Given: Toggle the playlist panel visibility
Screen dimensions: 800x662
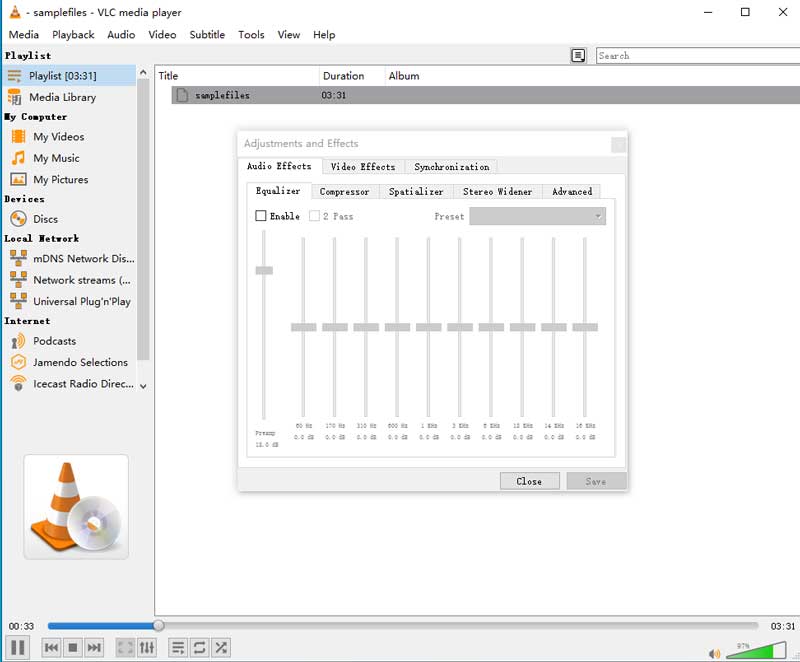Looking at the screenshot, I should click(177, 647).
